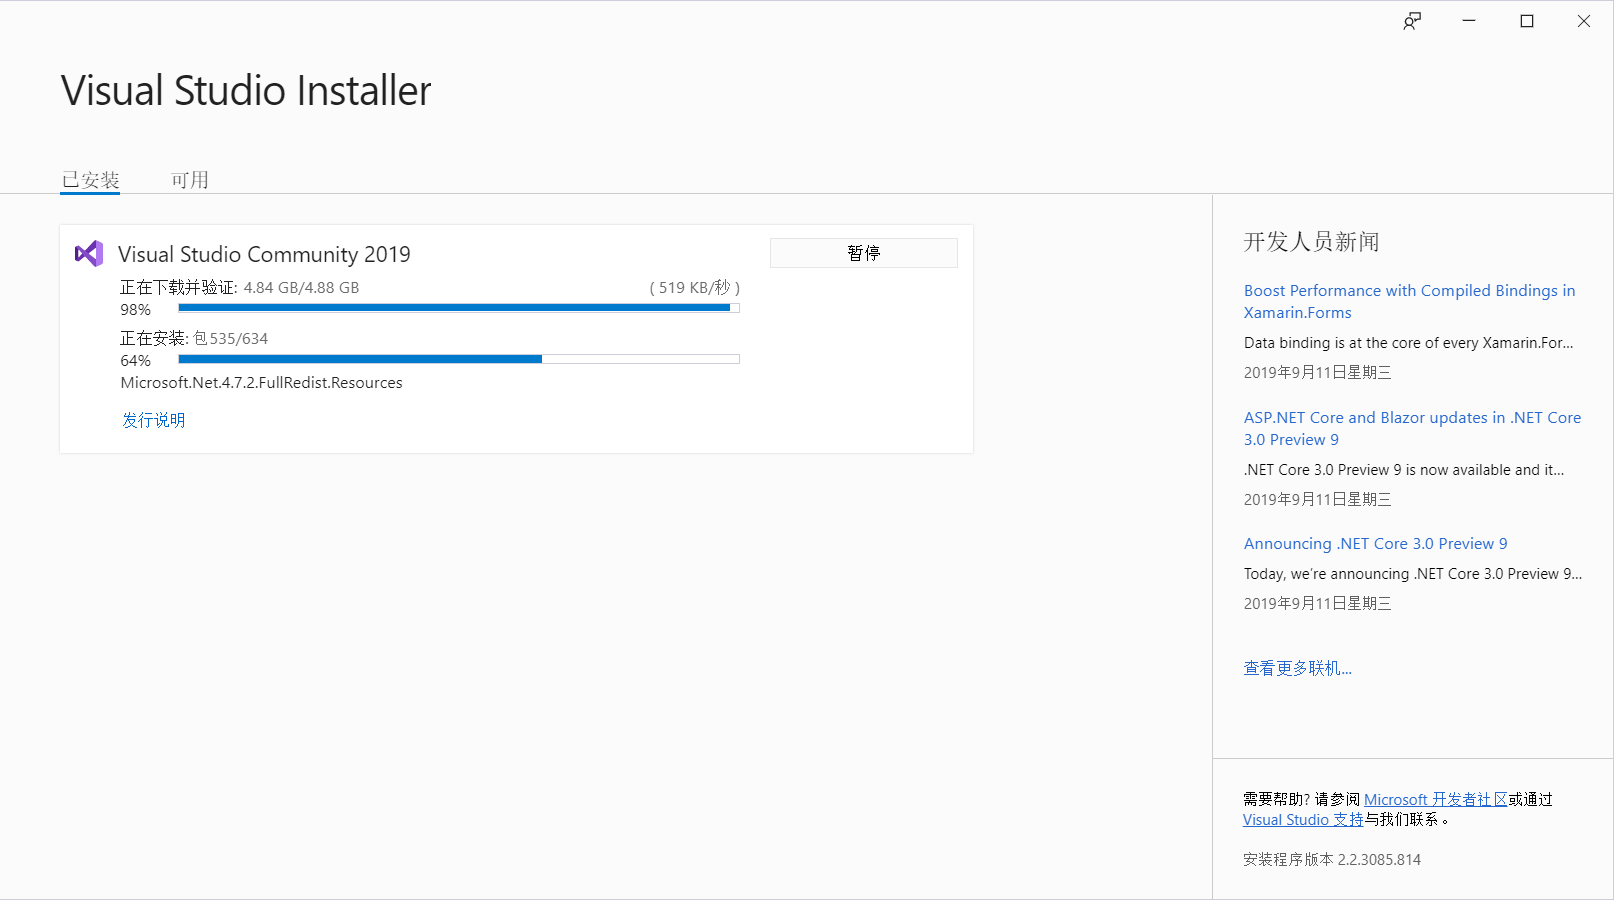Image resolution: width=1614 pixels, height=900 pixels.
Task: Open ASP.NET Core and Blazor updates article
Action: 1412,428
